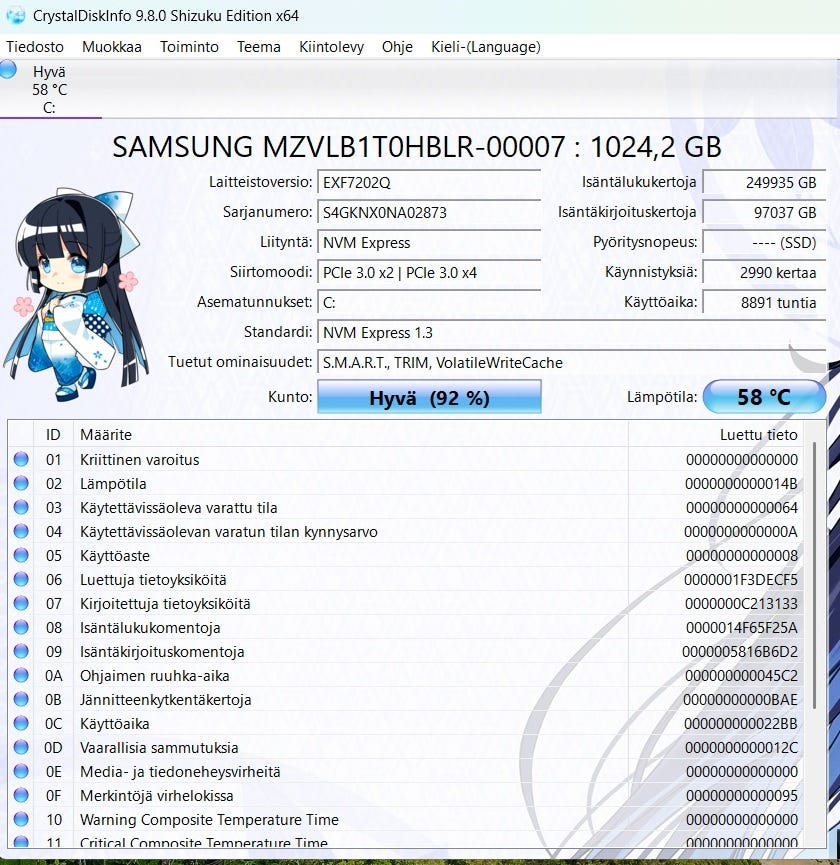The height and width of the screenshot is (865, 840).
Task: Click the Isäntäkirjoituskertoja value 97037 GB
Action: (764, 212)
